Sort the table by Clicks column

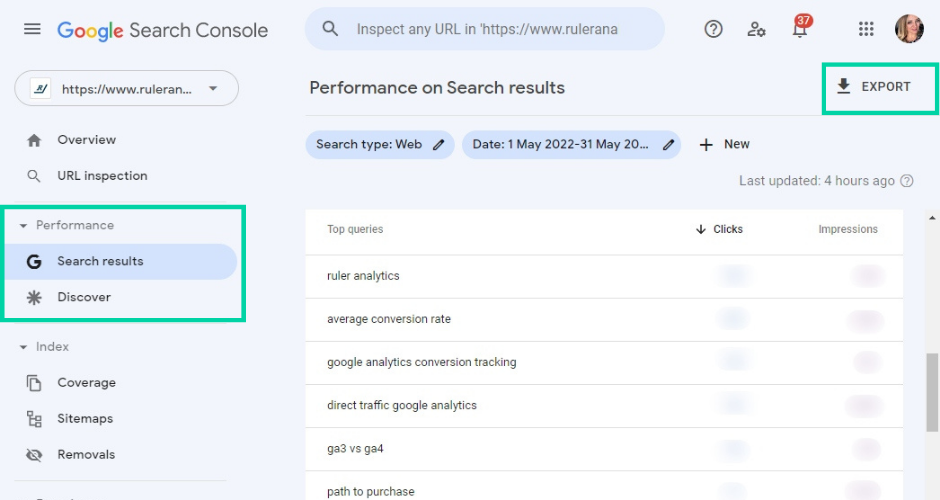(x=720, y=229)
